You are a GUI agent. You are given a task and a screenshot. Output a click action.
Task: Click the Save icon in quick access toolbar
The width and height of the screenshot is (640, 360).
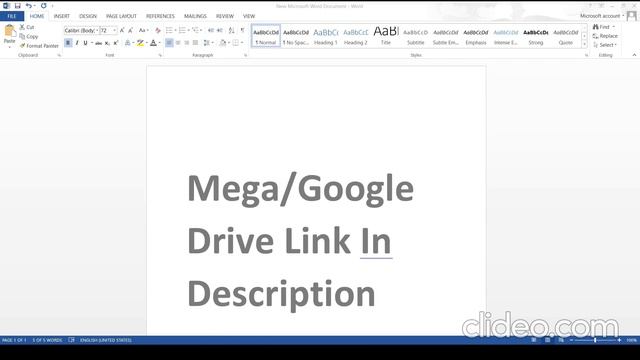18,6
